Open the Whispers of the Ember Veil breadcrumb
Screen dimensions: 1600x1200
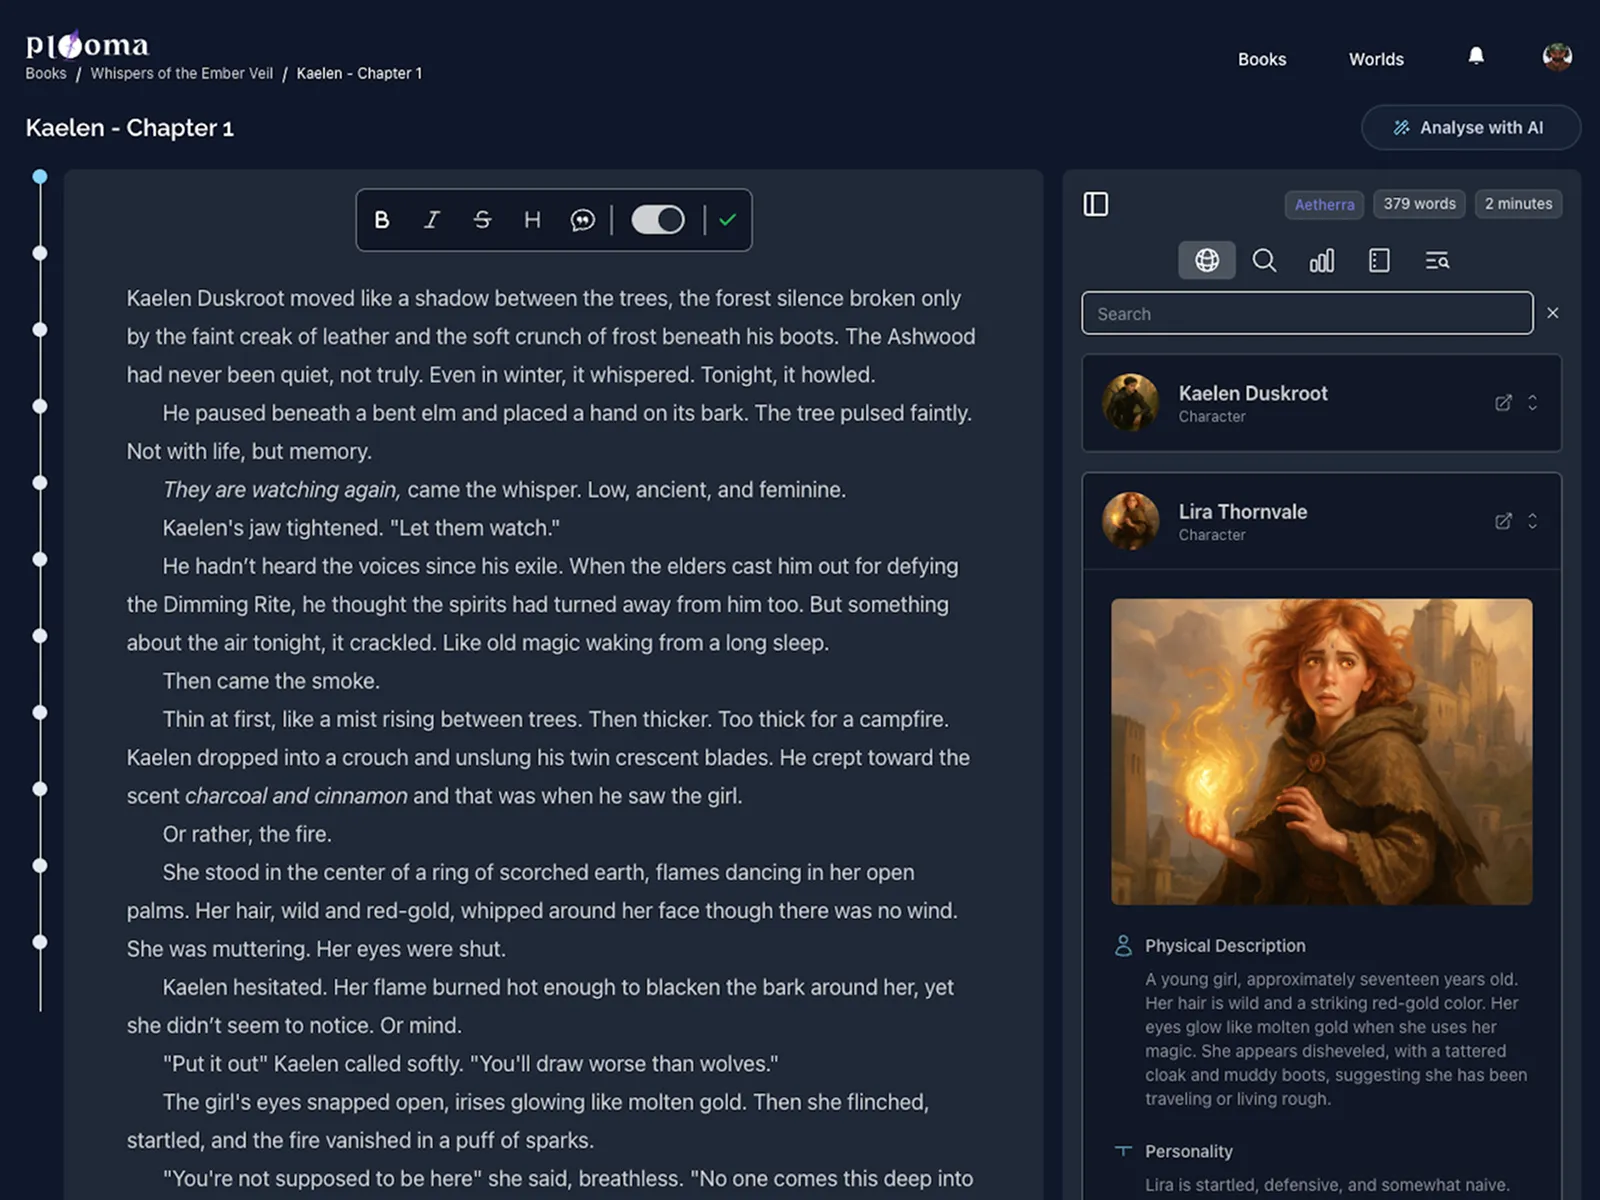click(181, 74)
